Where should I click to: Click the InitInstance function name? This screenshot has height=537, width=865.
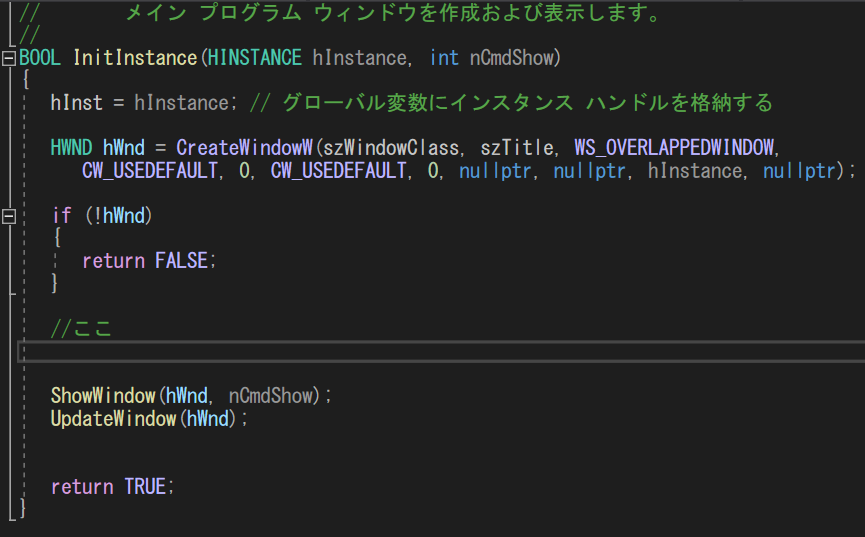pyautogui.click(x=135, y=58)
